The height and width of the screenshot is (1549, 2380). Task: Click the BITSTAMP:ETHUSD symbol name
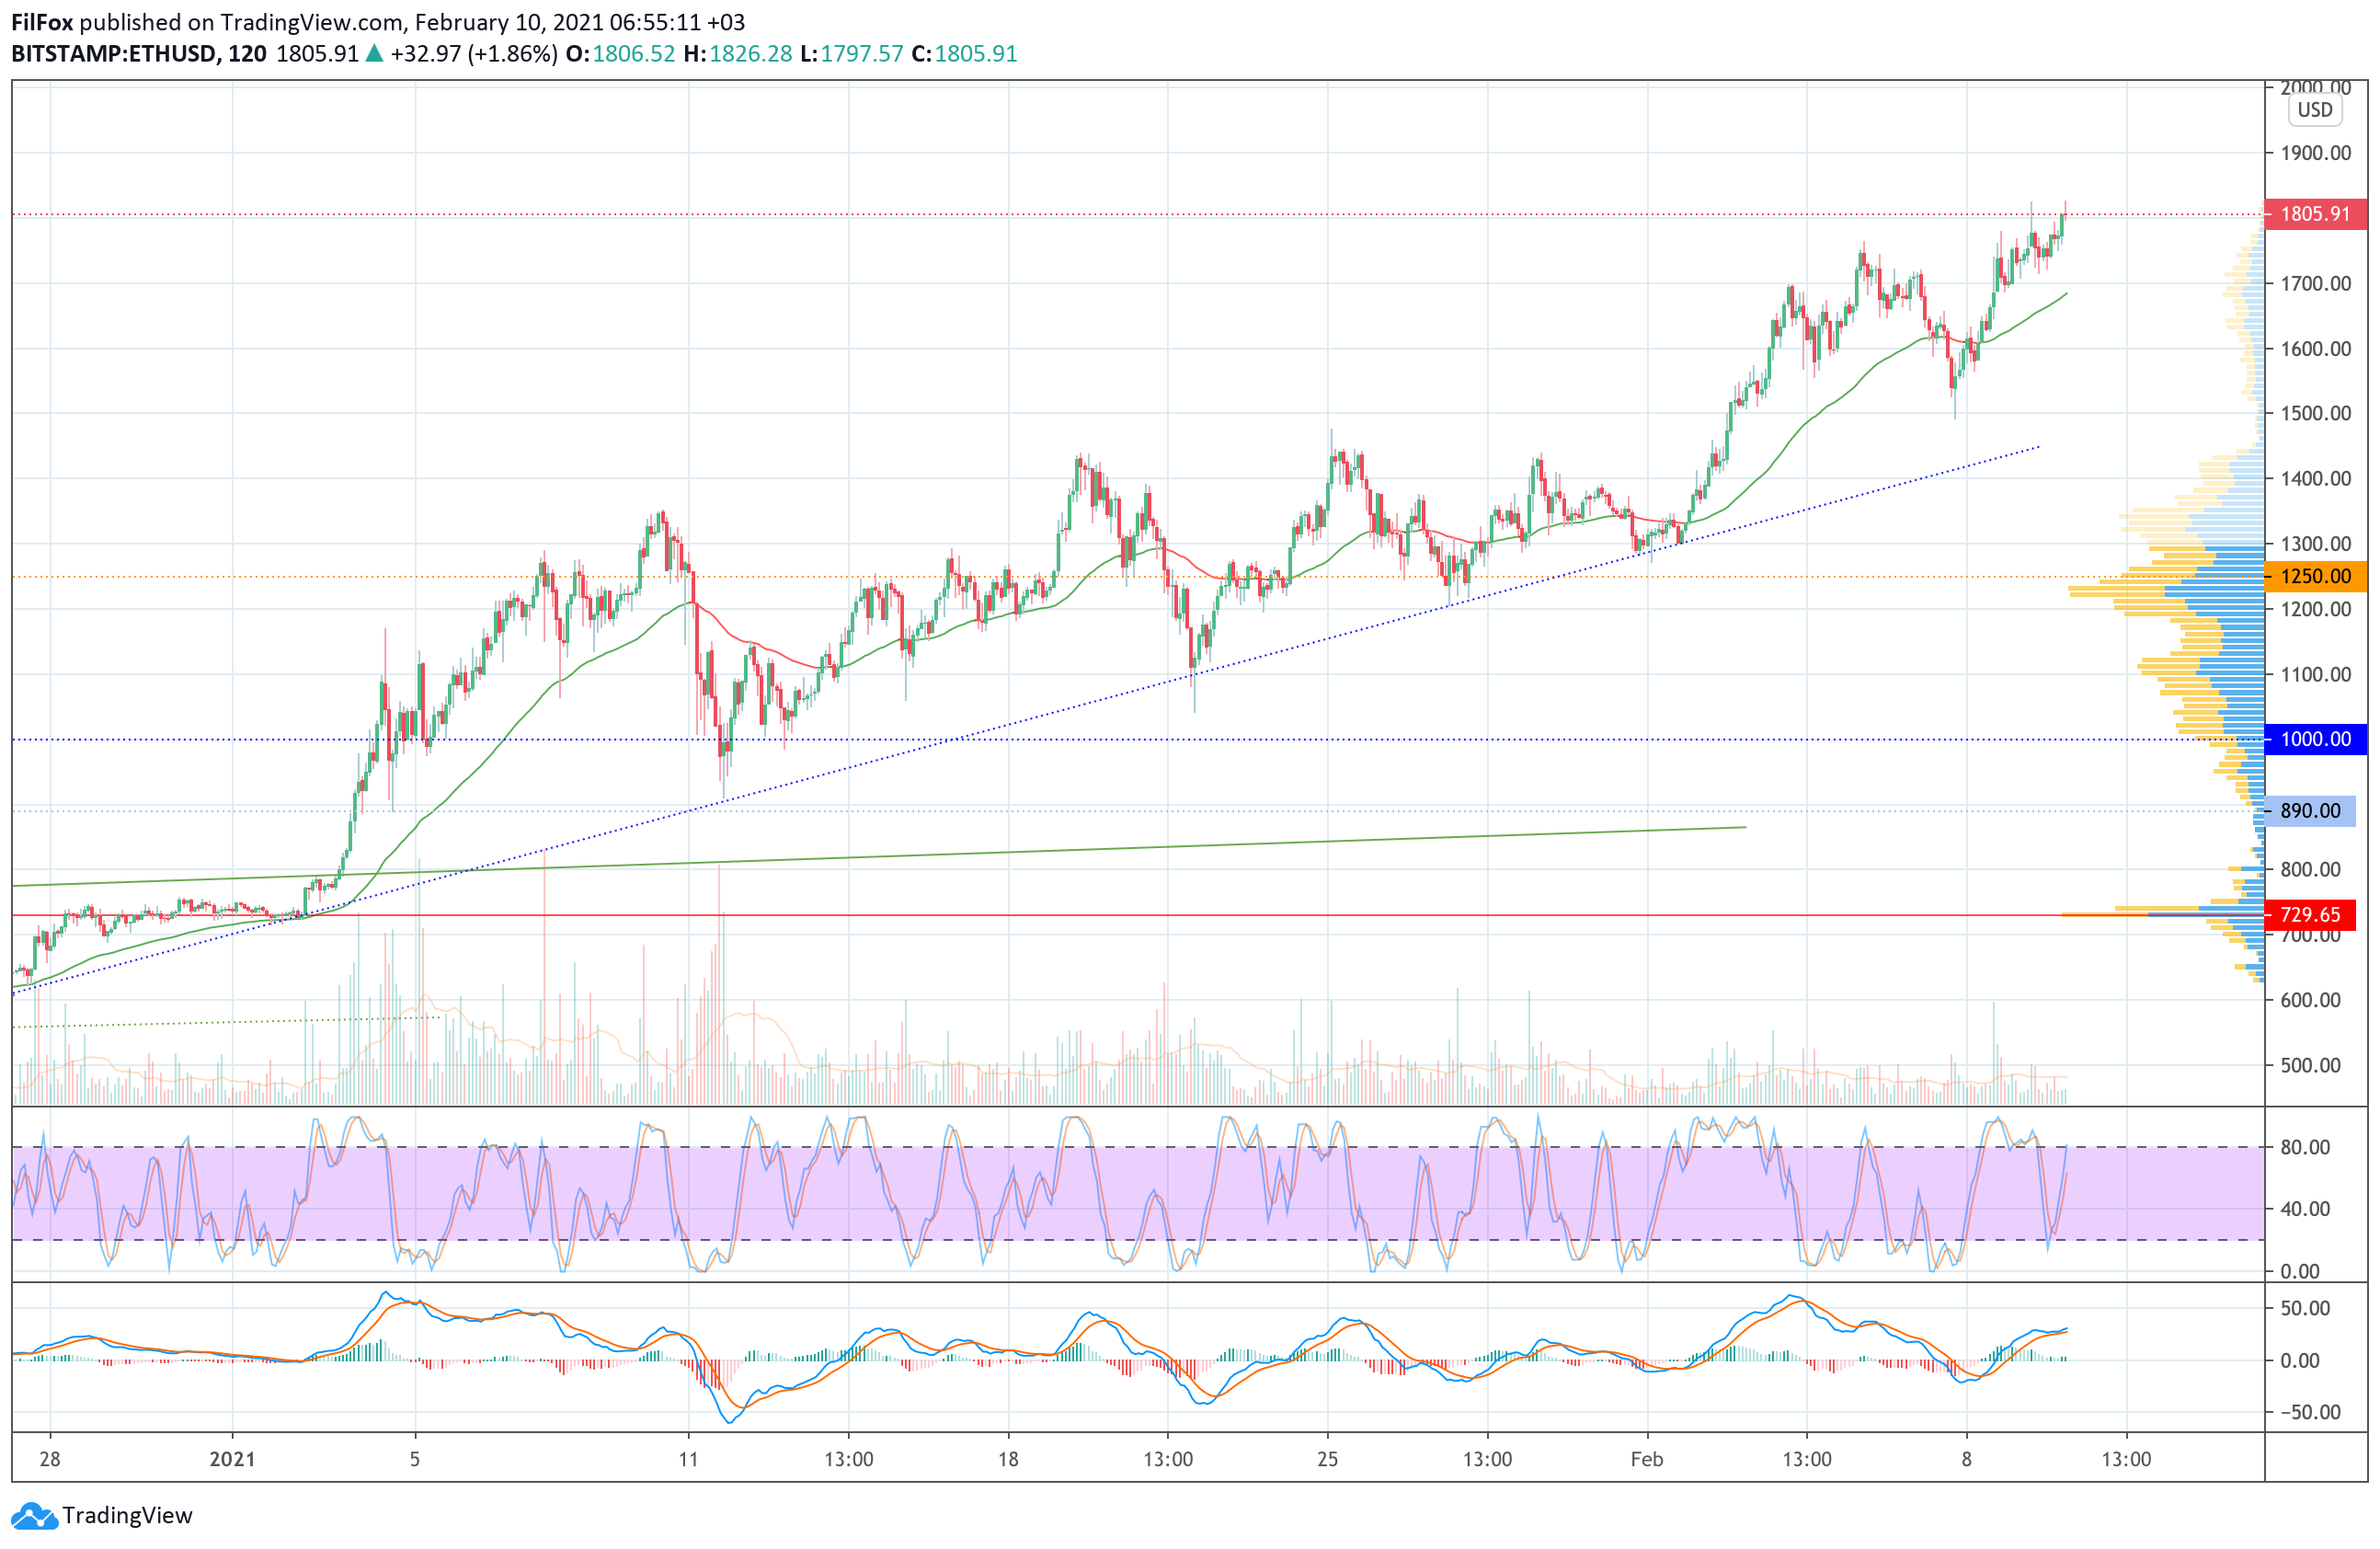[114, 54]
